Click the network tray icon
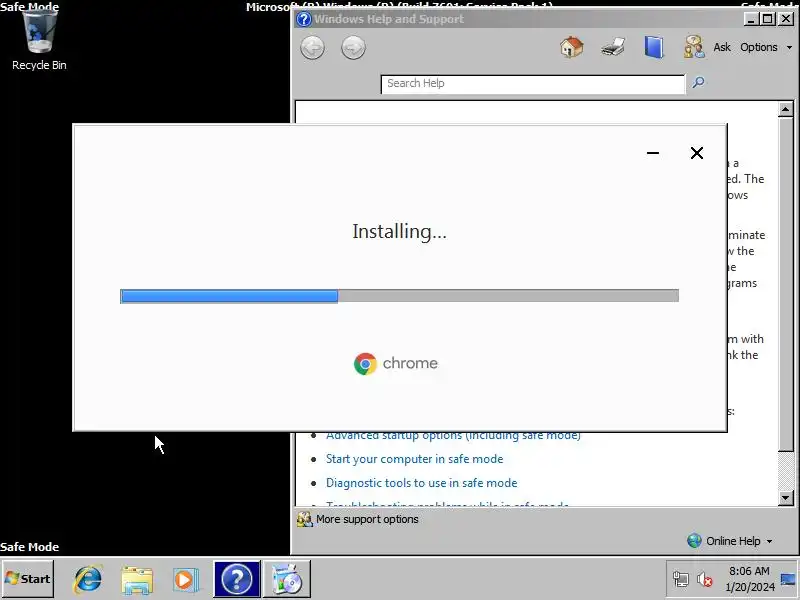Viewport: 800px width, 600px height. [681, 579]
